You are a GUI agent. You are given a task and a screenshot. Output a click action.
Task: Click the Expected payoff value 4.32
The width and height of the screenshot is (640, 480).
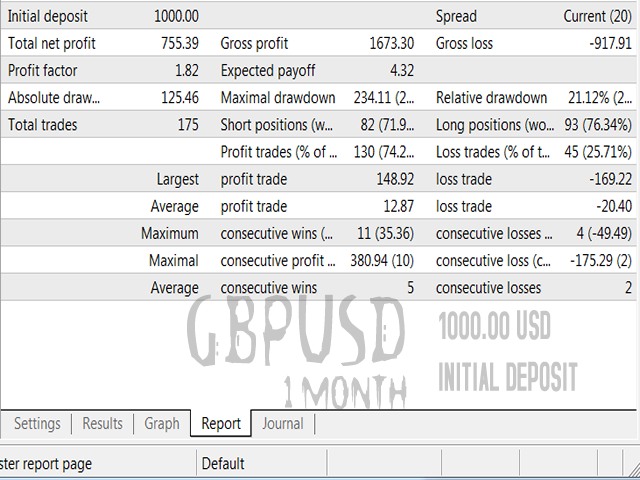pos(401,71)
